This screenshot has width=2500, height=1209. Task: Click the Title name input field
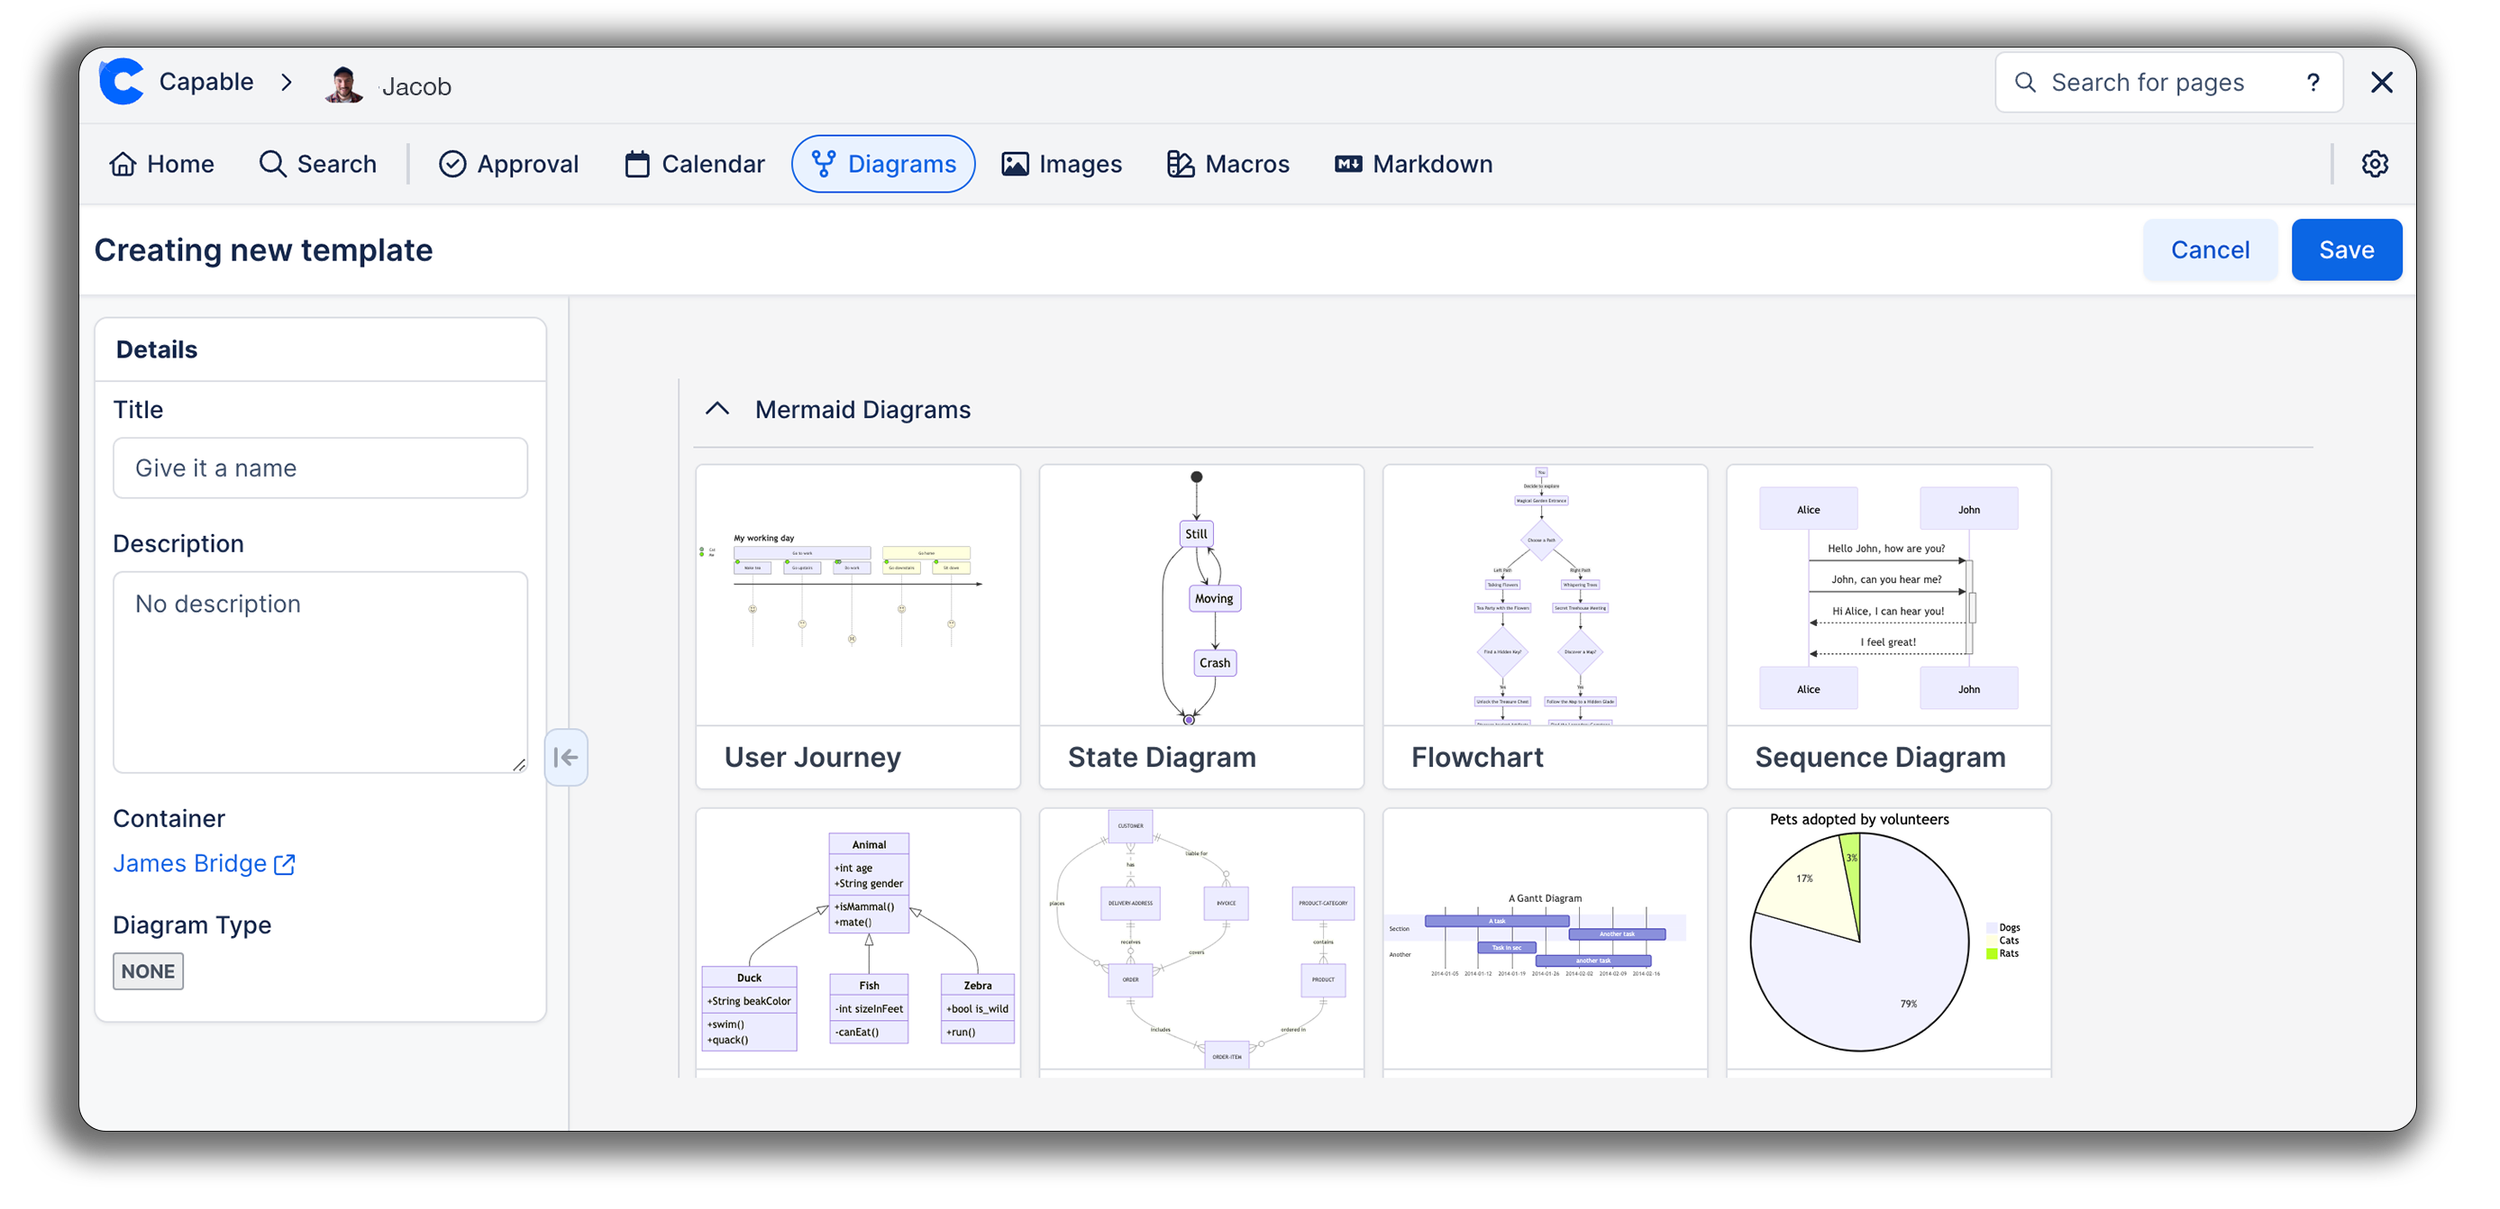tap(320, 468)
